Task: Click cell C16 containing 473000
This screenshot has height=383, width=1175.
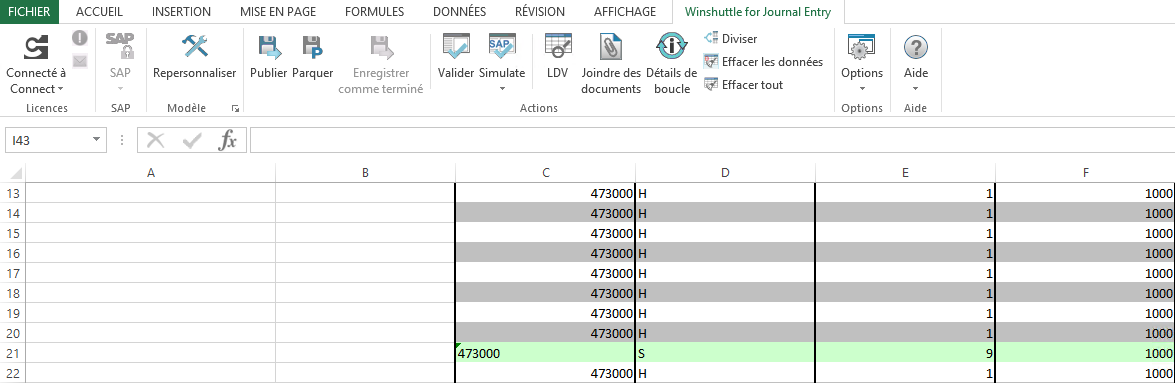Action: point(546,253)
